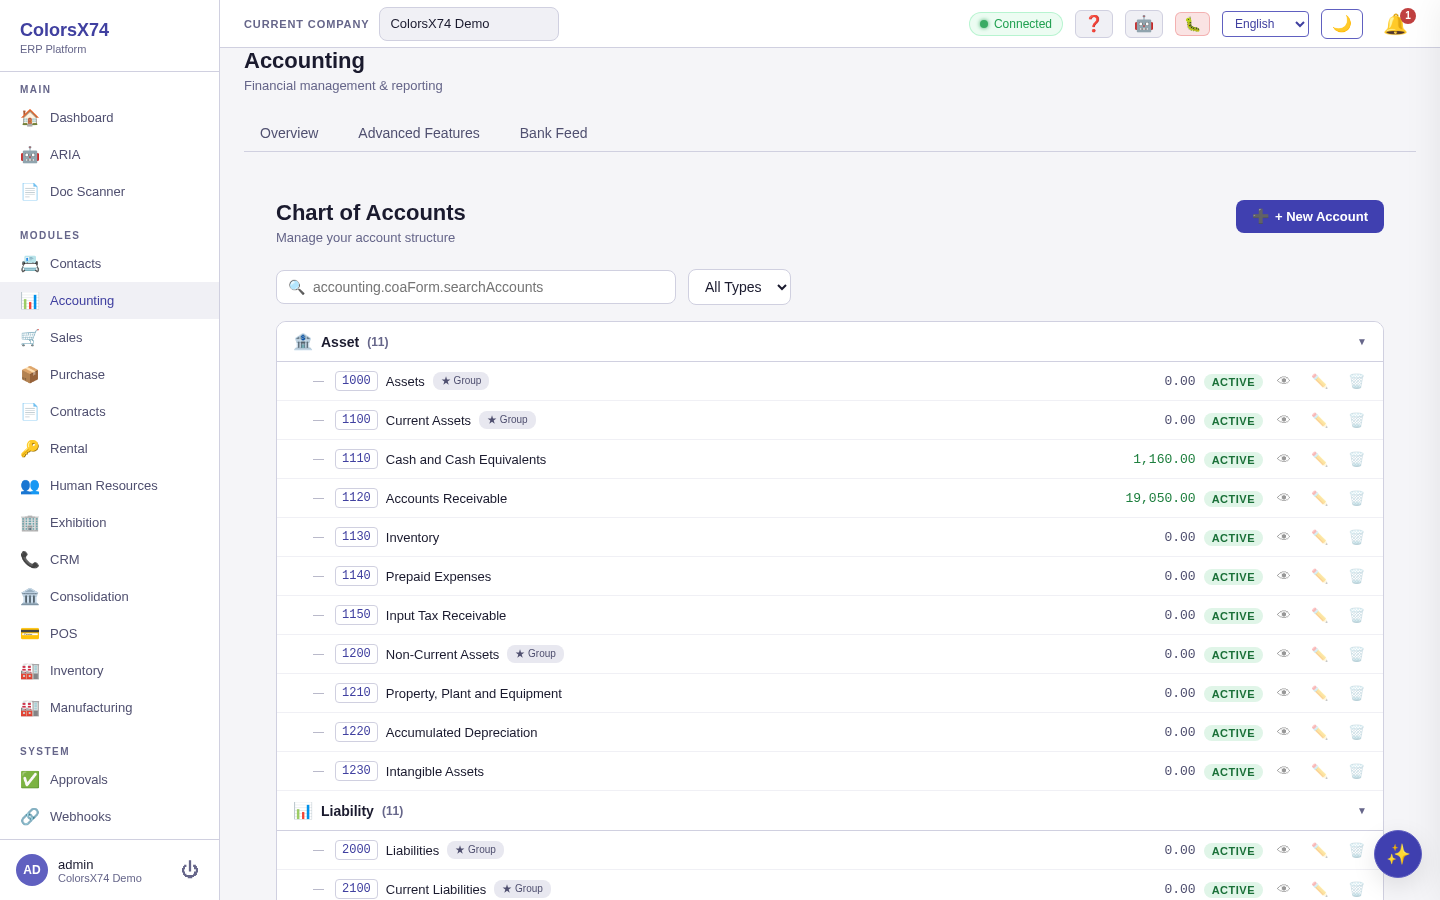The image size is (1440, 900).
Task: Click the ACTIVE badge for Inventory
Action: pos(1233,538)
